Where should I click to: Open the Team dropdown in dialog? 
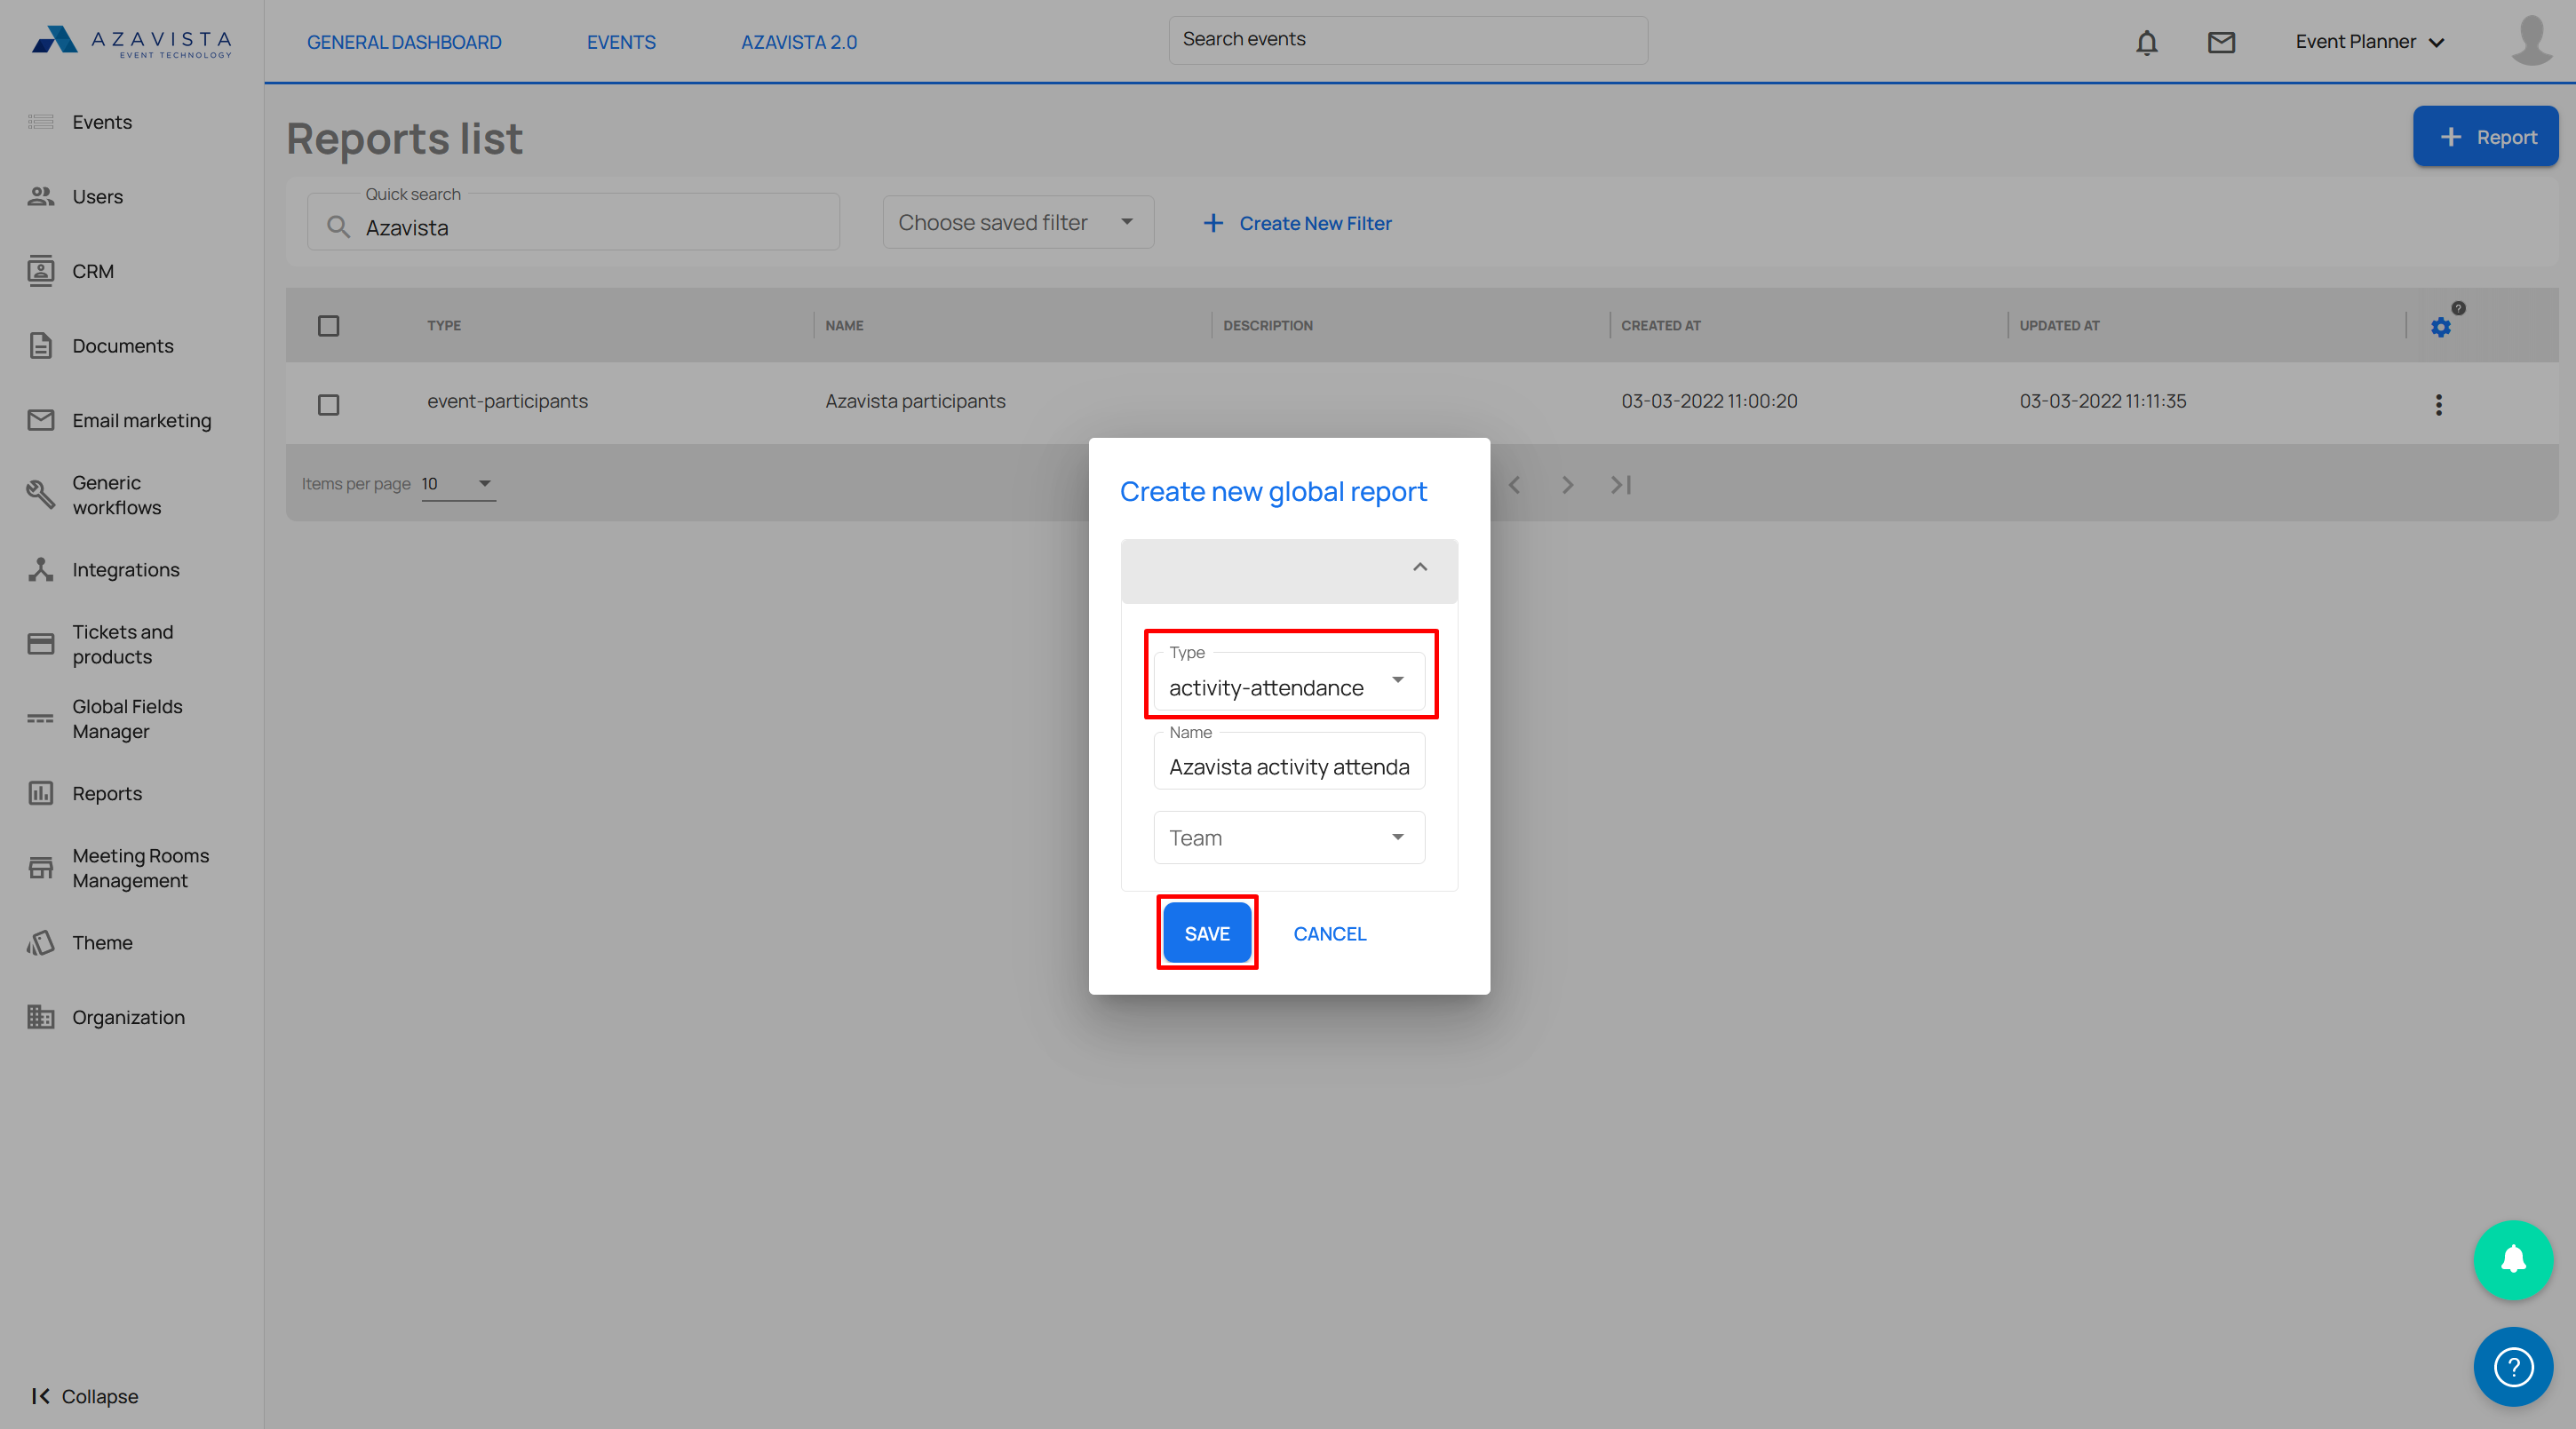(x=1289, y=837)
